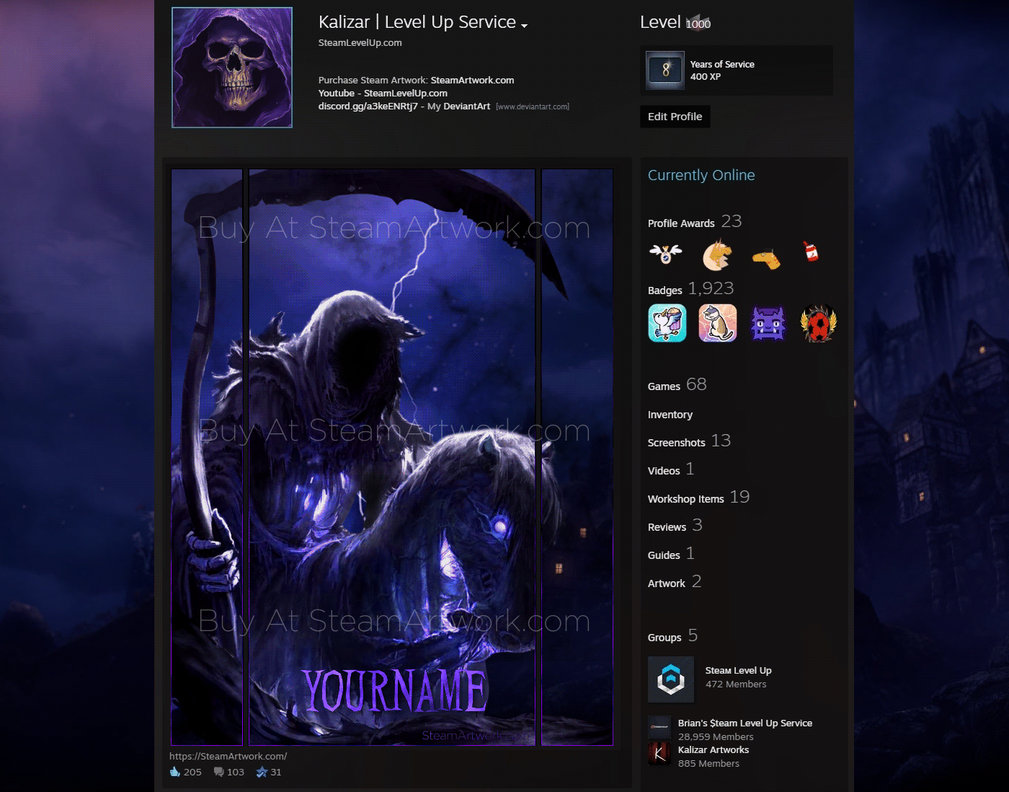Click the center reaper artwork showcase image
The width and height of the screenshot is (1009, 792).
(x=392, y=457)
